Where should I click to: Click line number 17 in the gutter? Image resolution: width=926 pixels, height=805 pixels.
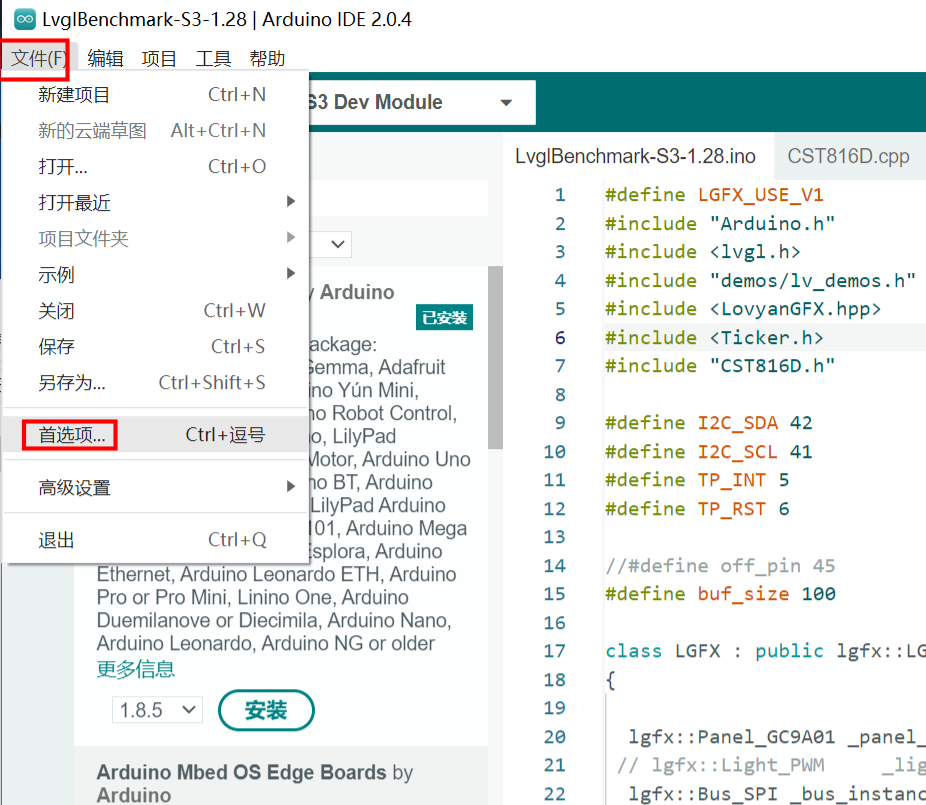coord(555,651)
